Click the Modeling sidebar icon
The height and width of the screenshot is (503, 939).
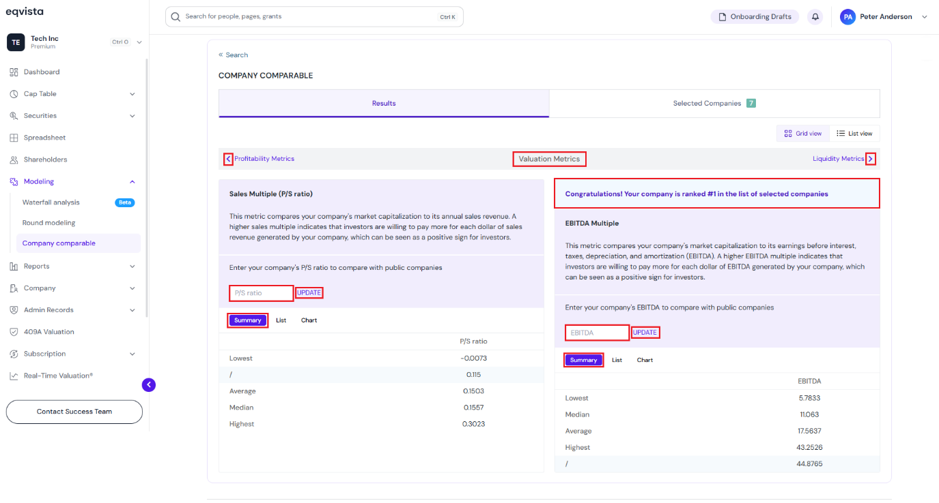[x=14, y=181]
